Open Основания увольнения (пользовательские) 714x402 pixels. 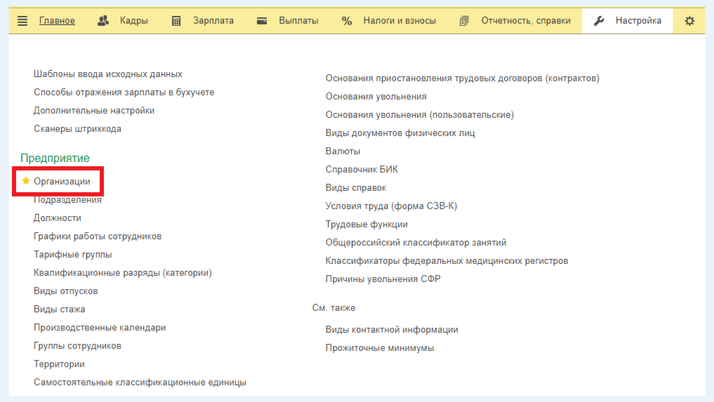419,115
